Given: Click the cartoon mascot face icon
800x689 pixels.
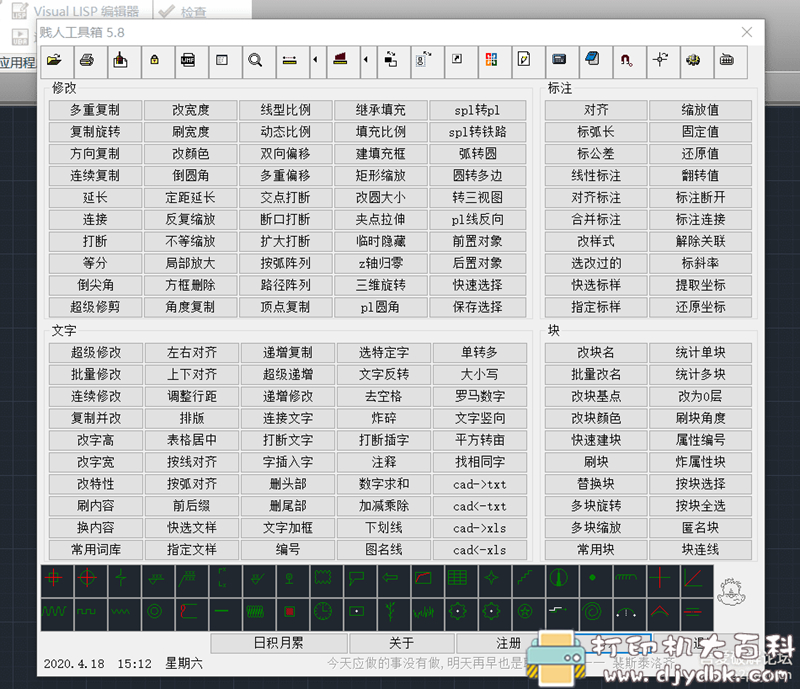Looking at the screenshot, I should [731, 593].
